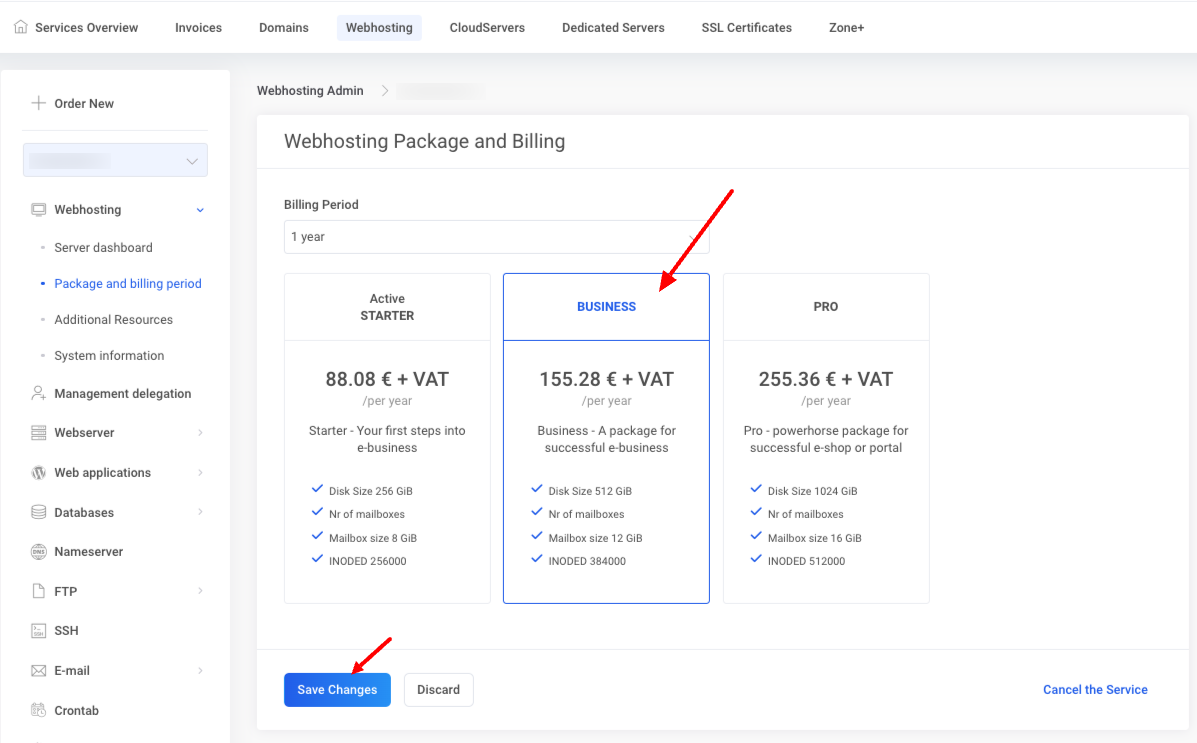Click the E-mail envelope icon
Viewport: 1197px width, 743px height.
point(39,670)
